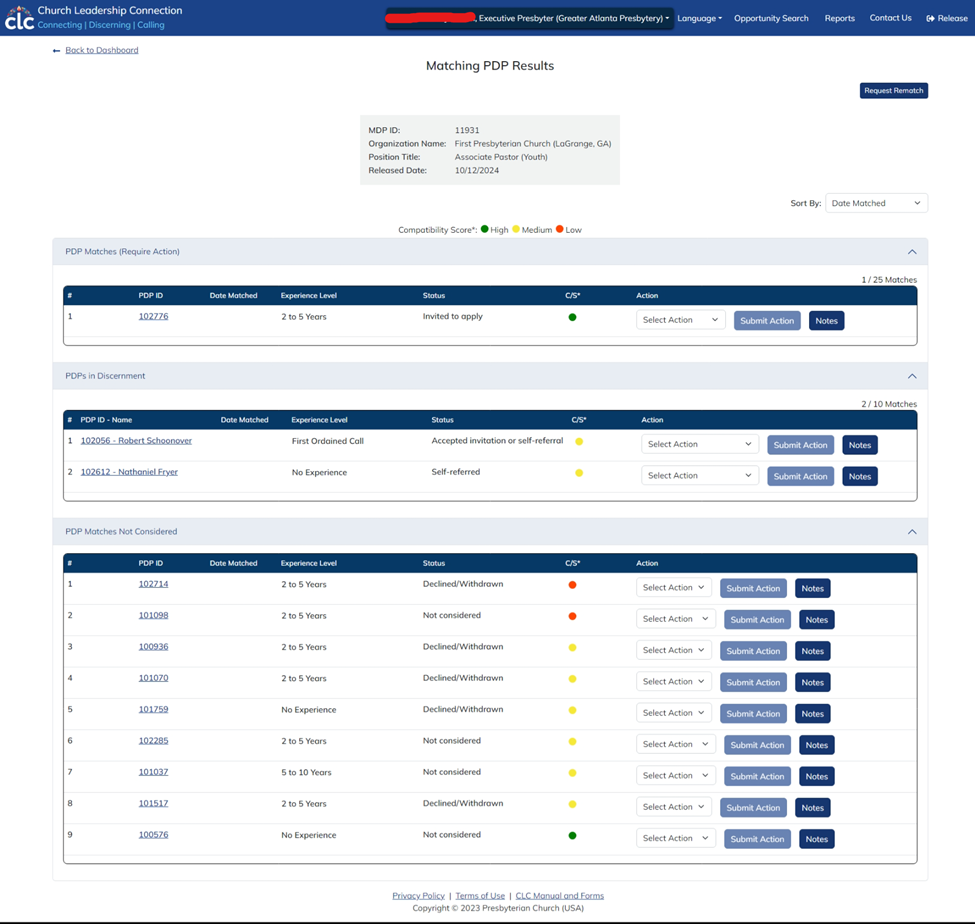This screenshot has height=924, width=975.
Task: Click the Release icon in top navigation
Action: [x=931, y=18]
